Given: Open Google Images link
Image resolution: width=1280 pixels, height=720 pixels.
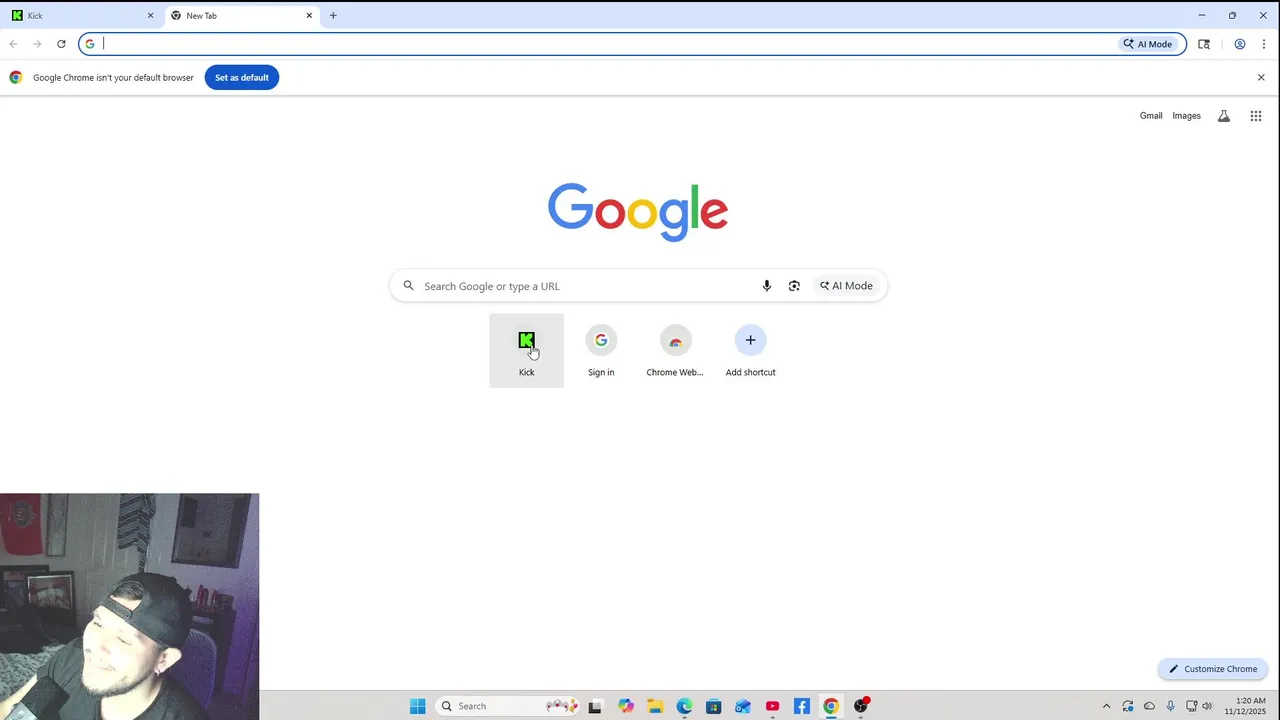Looking at the screenshot, I should (1186, 116).
